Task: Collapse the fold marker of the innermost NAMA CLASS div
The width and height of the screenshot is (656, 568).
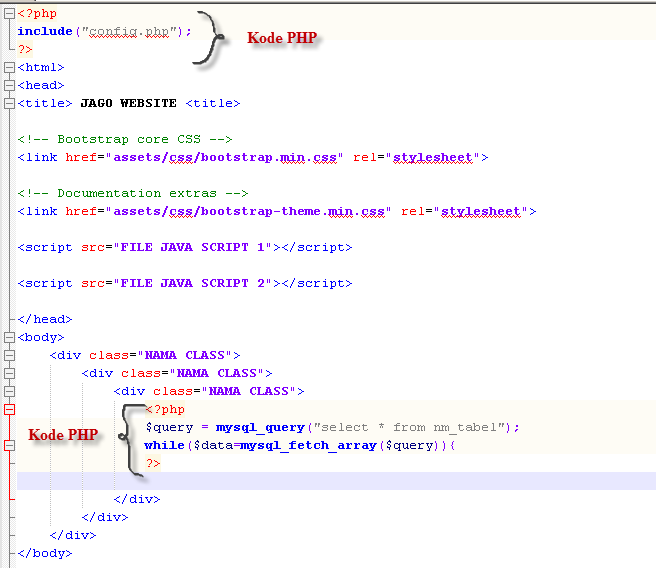Action: 9,391
